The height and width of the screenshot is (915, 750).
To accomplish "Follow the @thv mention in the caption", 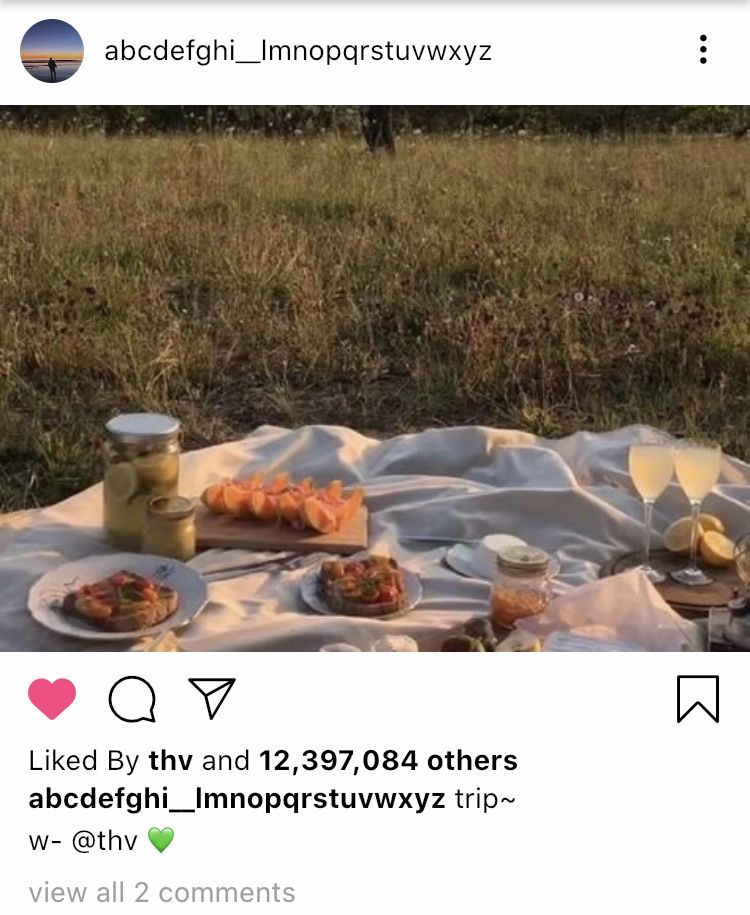I will pos(104,841).
